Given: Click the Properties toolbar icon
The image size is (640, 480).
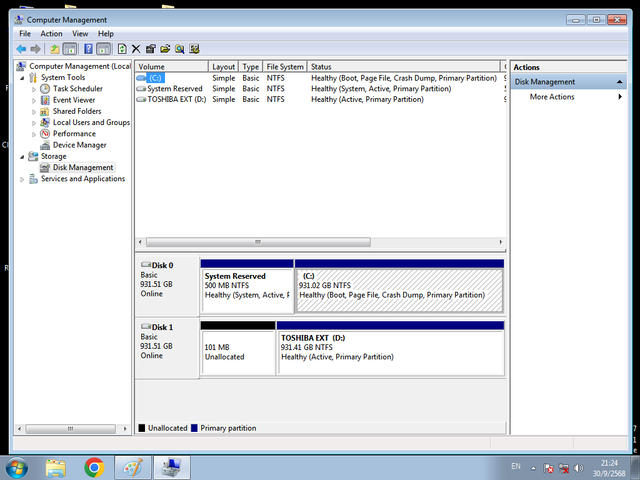Looking at the screenshot, I should 151,49.
